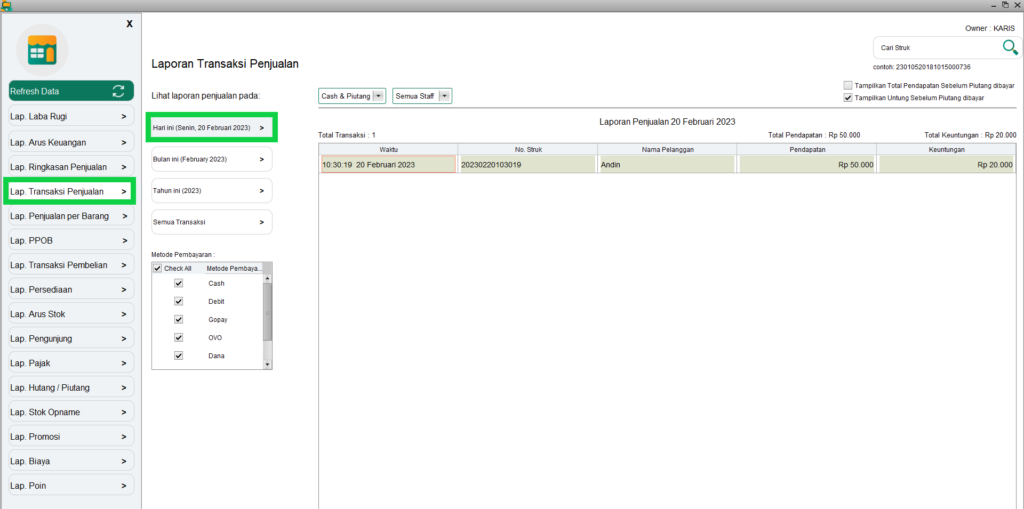The image size is (1024, 509).
Task: Click the refresh arrows icon
Action: point(118,91)
